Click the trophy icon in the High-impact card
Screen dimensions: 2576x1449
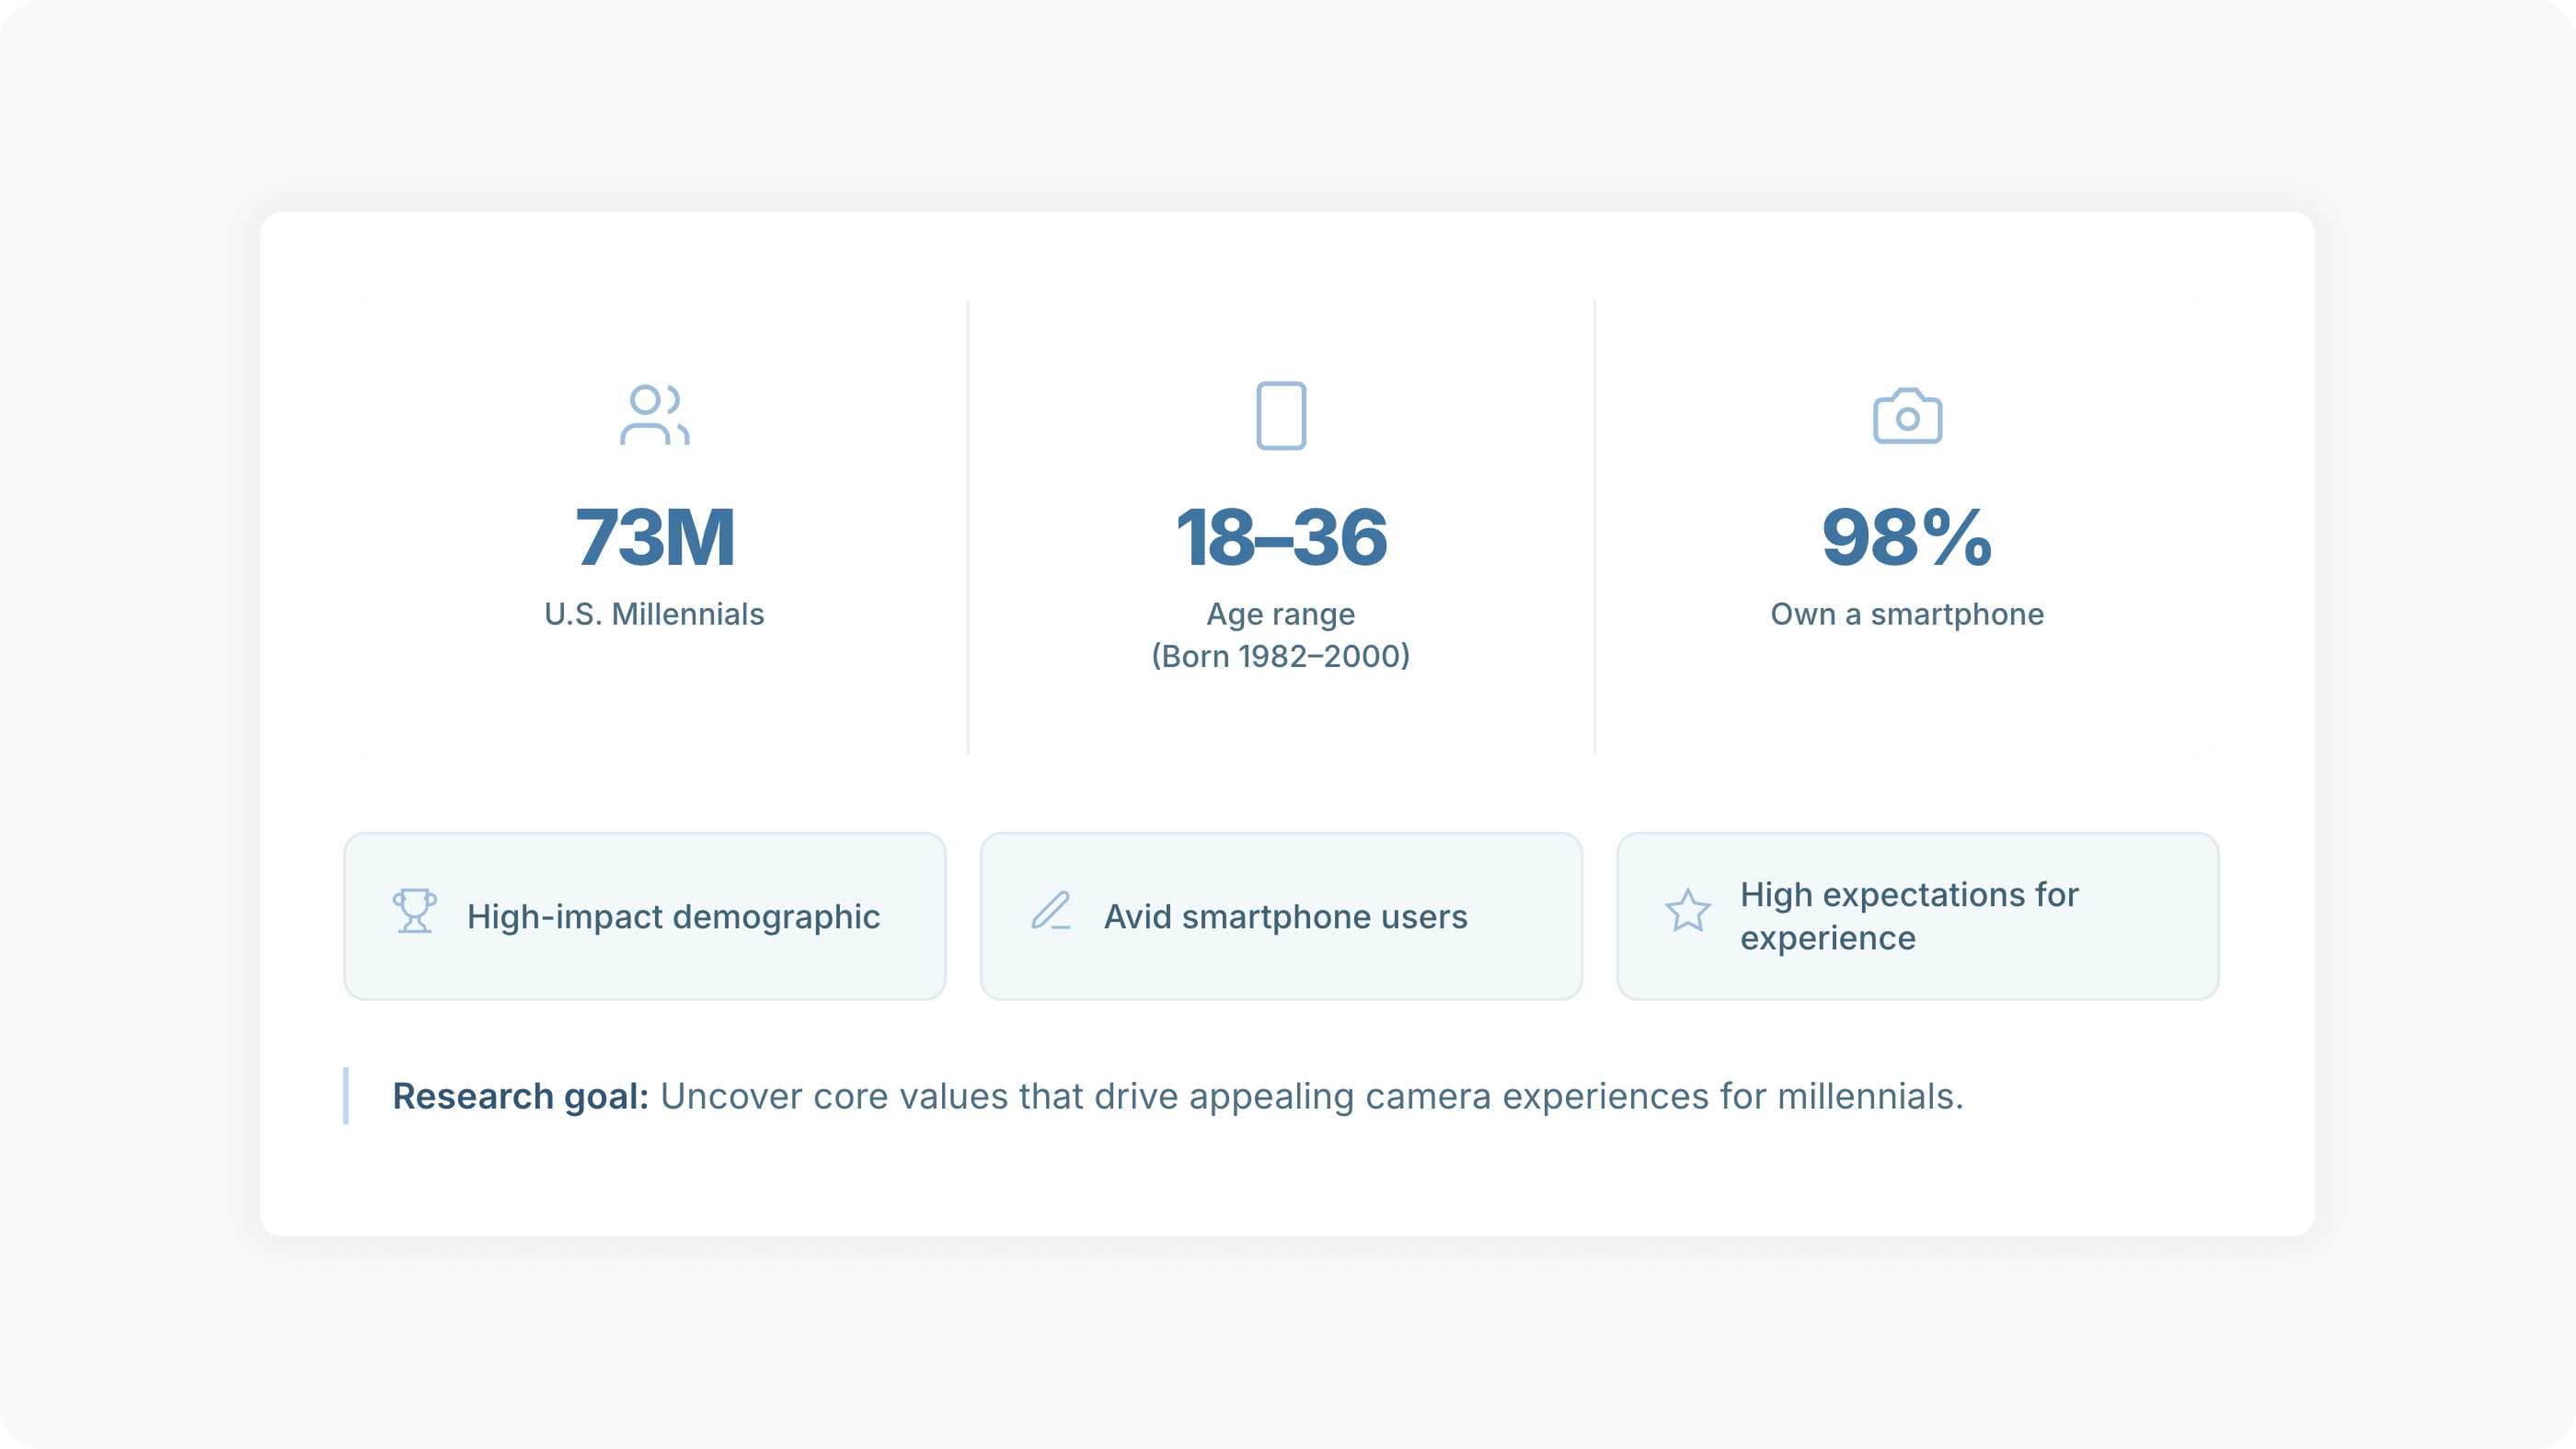click(414, 911)
